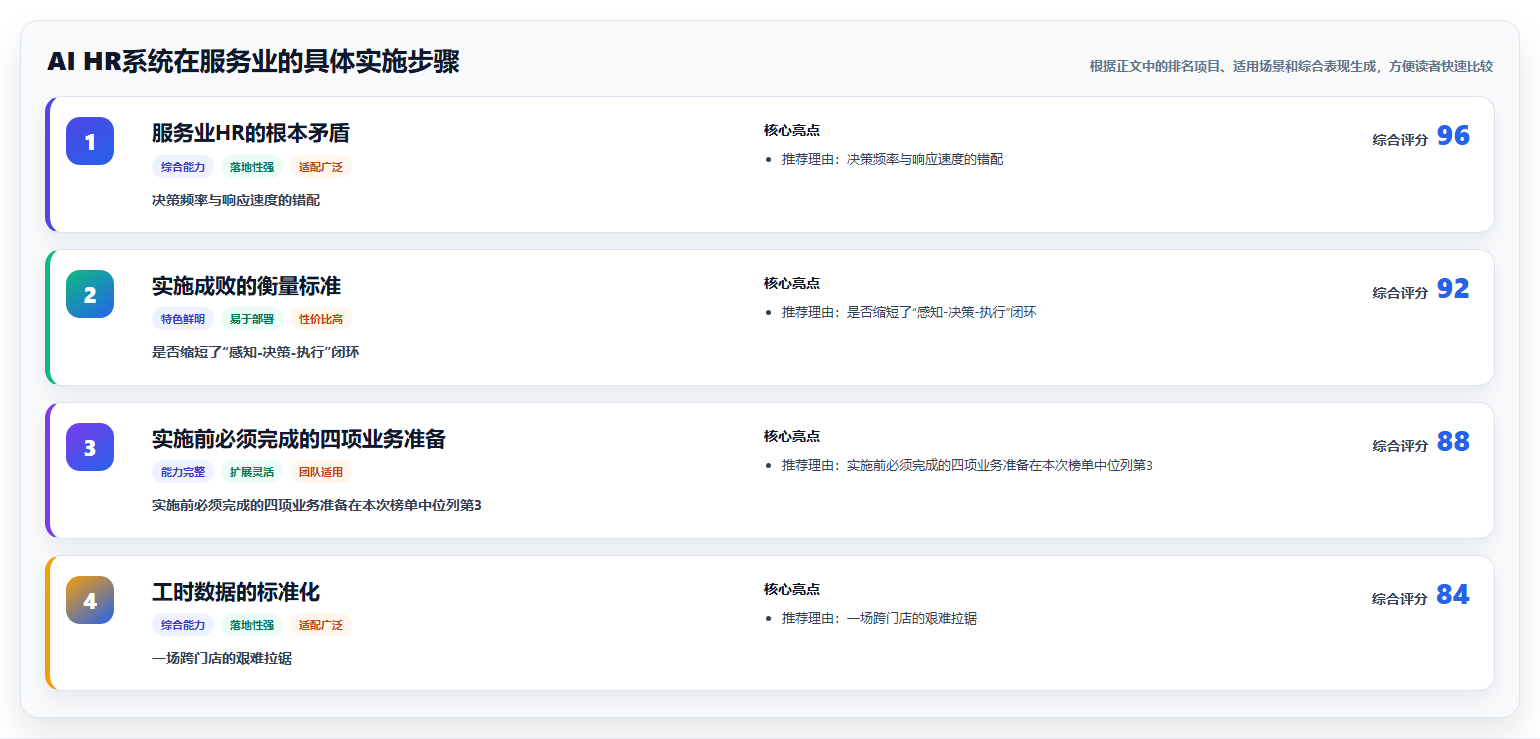Screen dimensions: 1540x739
Task: Click bullet '推荐理由：是否缩短了"感知-决策-执行"闭环'
Action: (909, 313)
